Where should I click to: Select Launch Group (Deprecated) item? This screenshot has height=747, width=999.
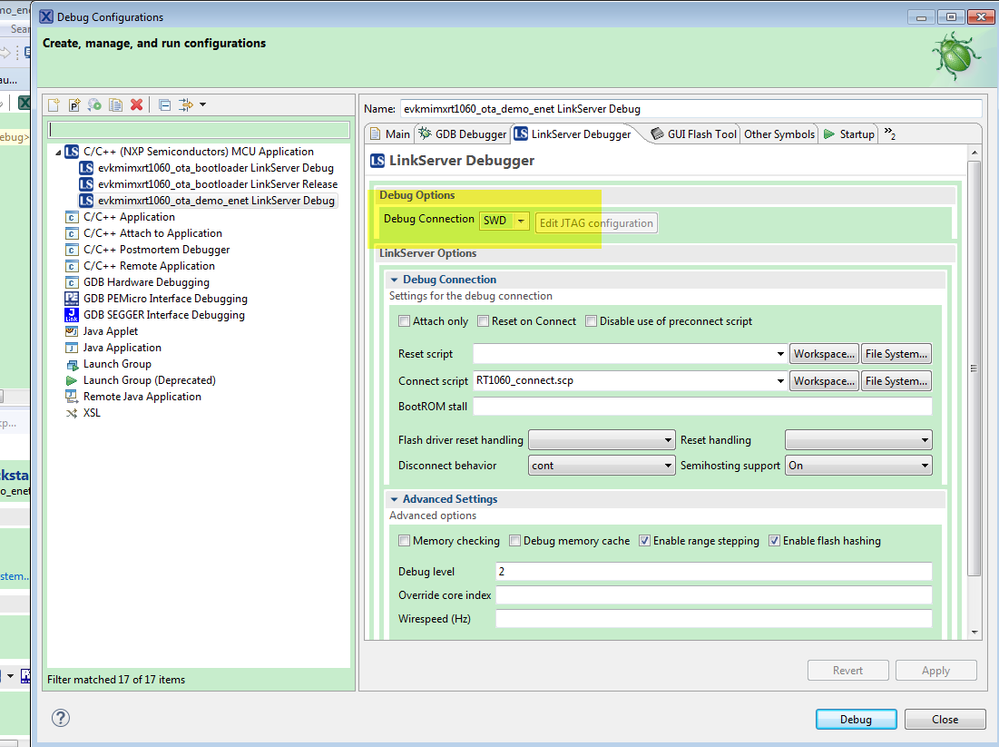coord(149,381)
